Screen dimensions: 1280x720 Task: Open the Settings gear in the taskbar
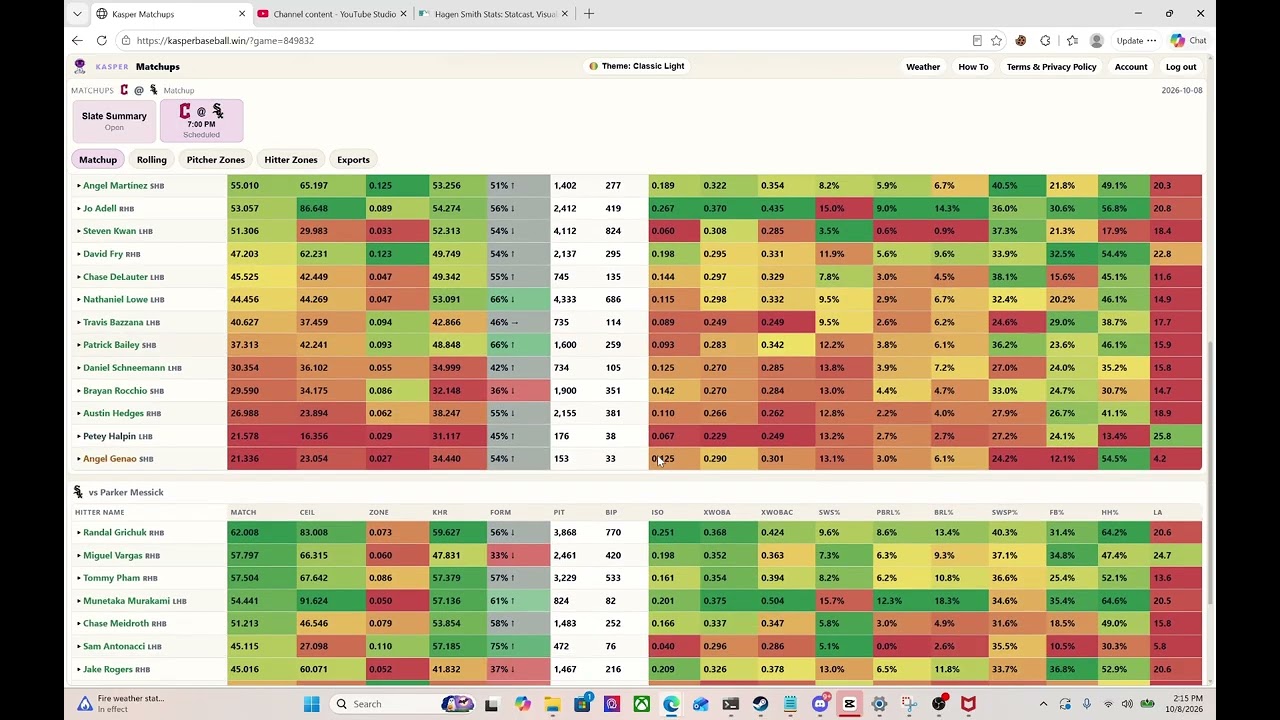(879, 704)
